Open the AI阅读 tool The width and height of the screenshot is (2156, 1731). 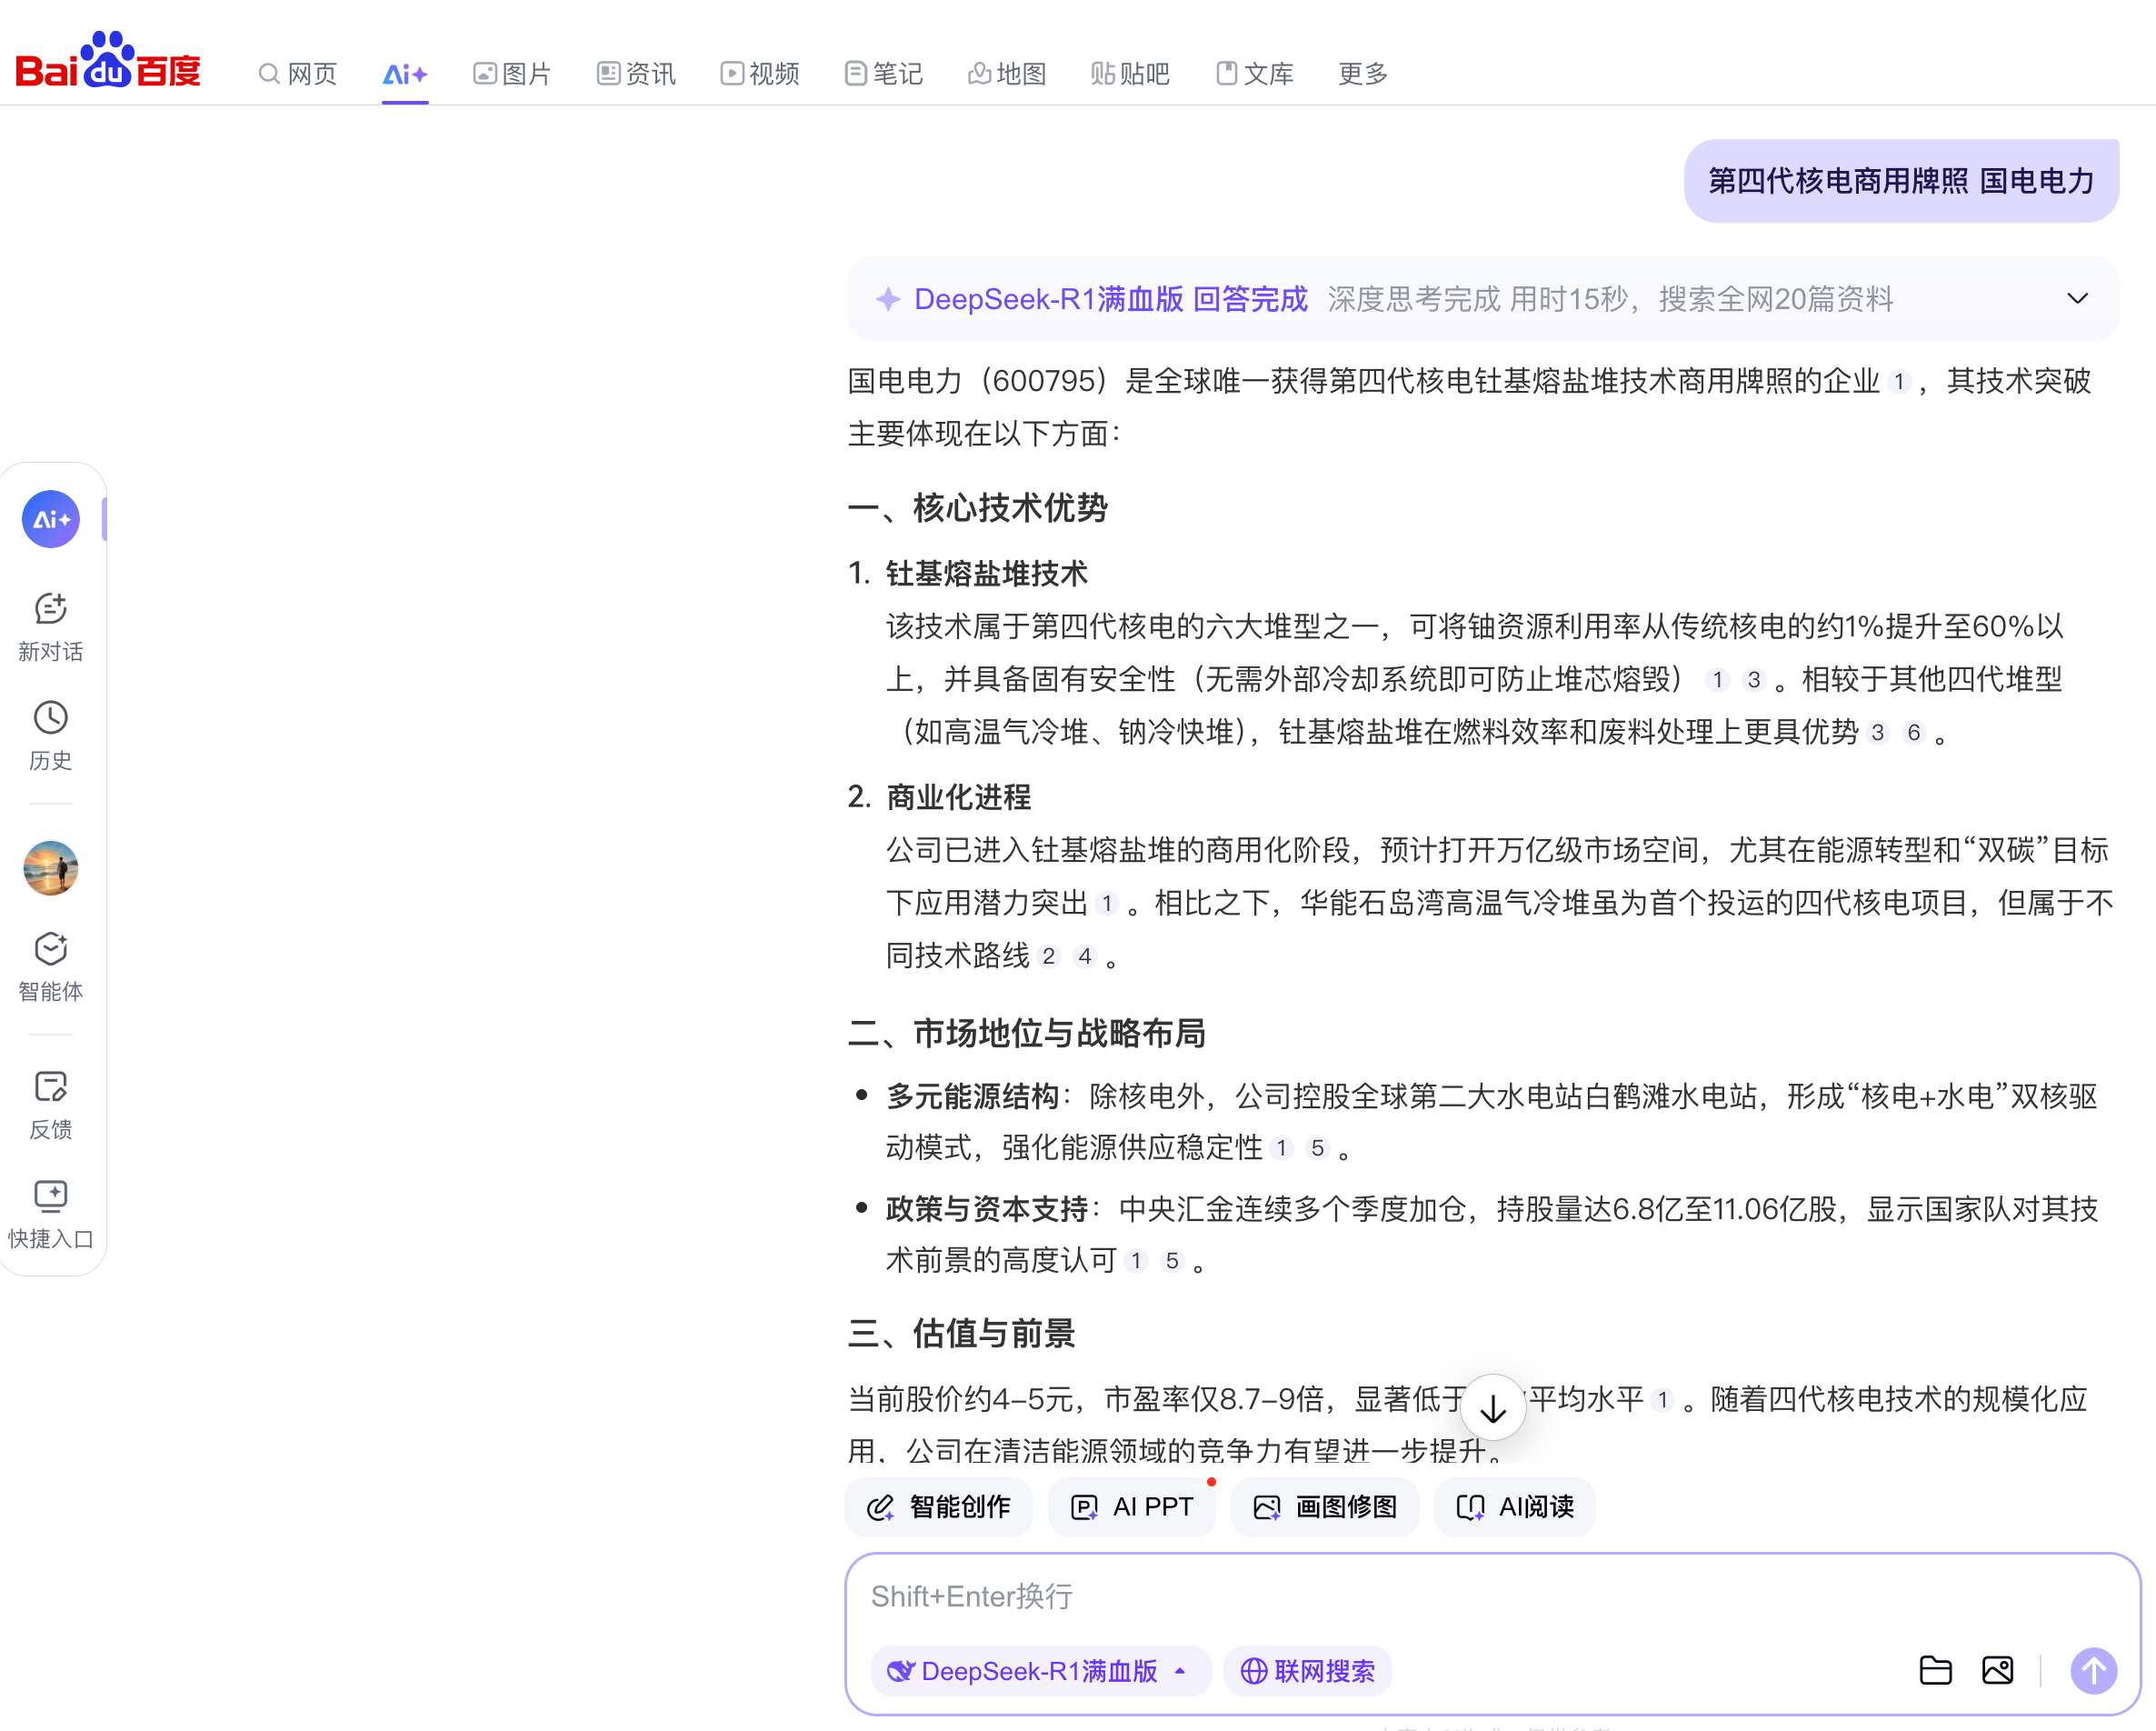click(1515, 1507)
